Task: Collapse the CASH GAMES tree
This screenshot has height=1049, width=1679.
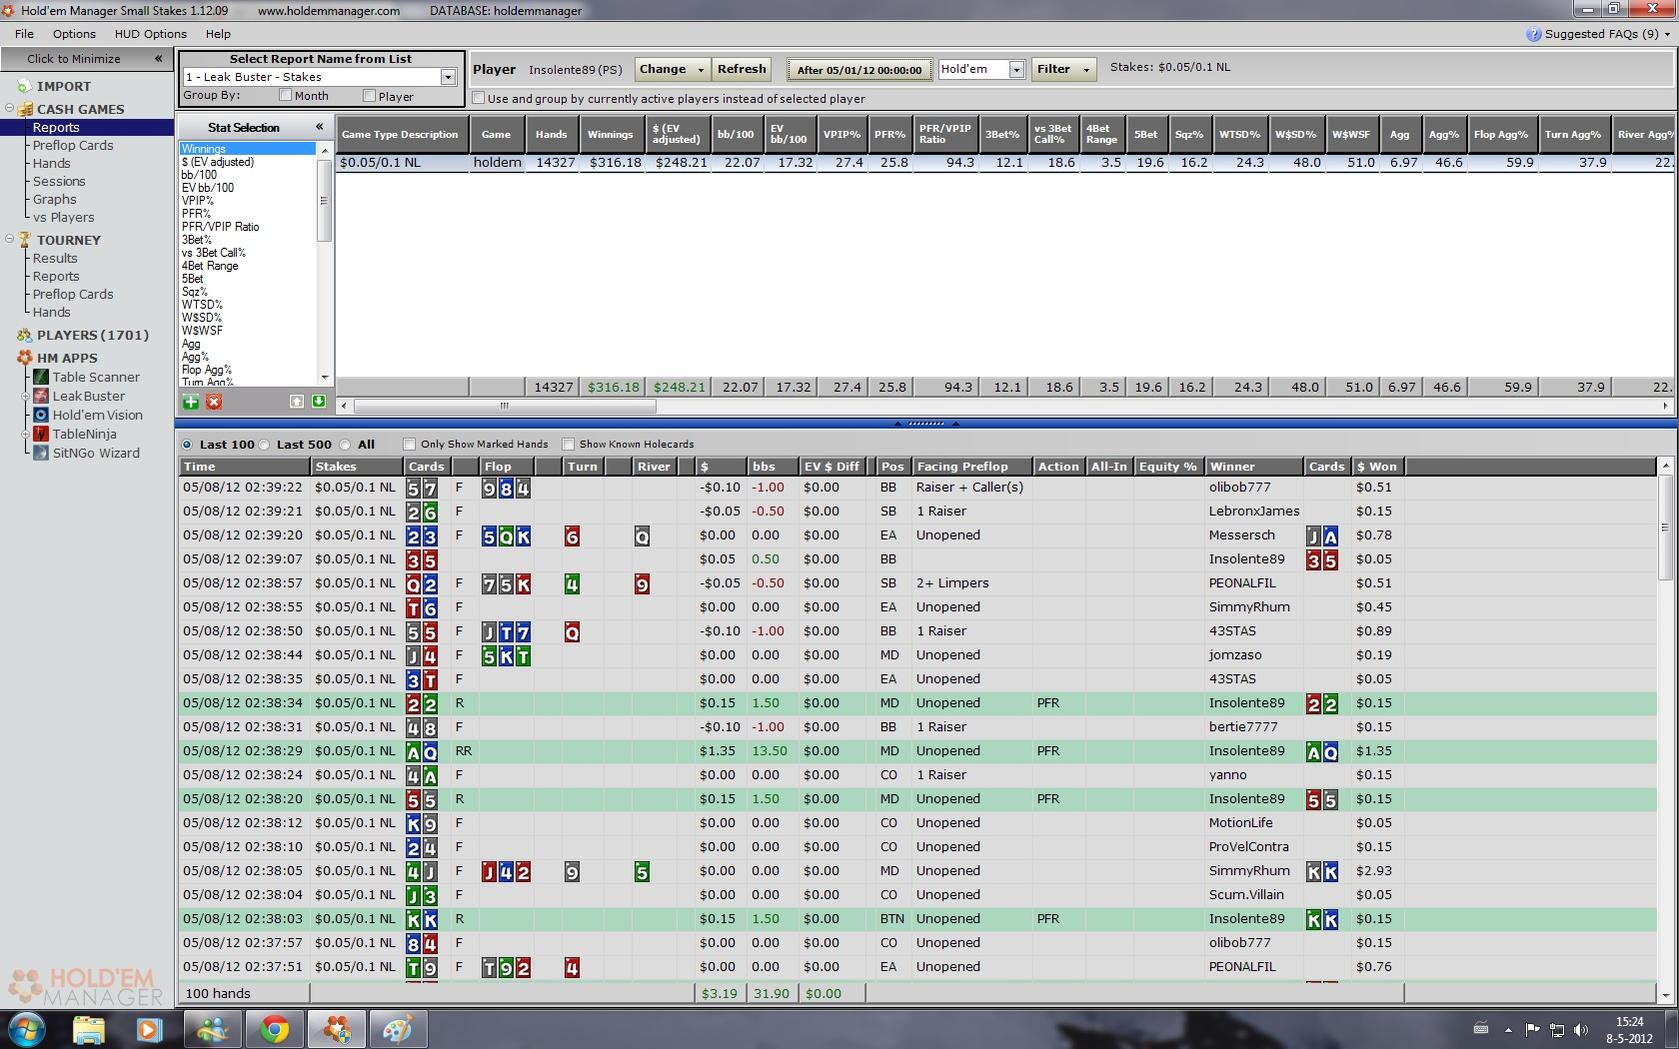Action: pos(10,108)
